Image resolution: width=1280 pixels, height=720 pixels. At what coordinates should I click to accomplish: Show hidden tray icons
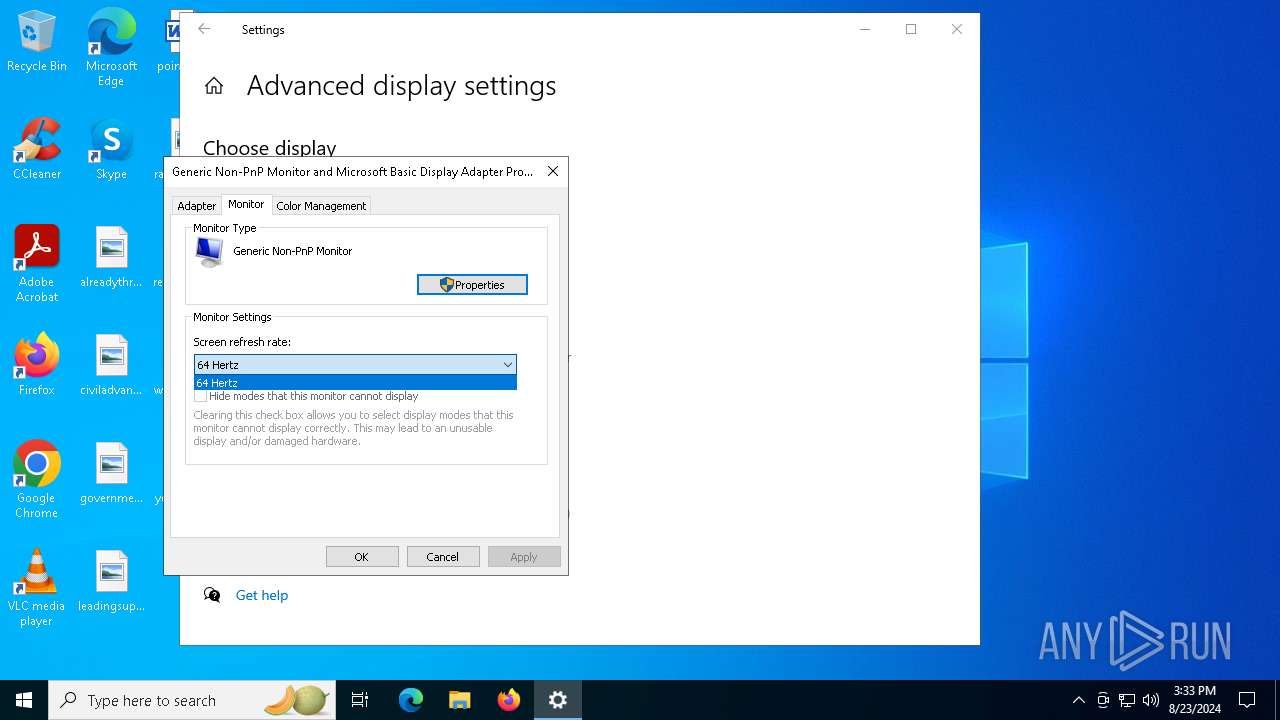[1078, 700]
